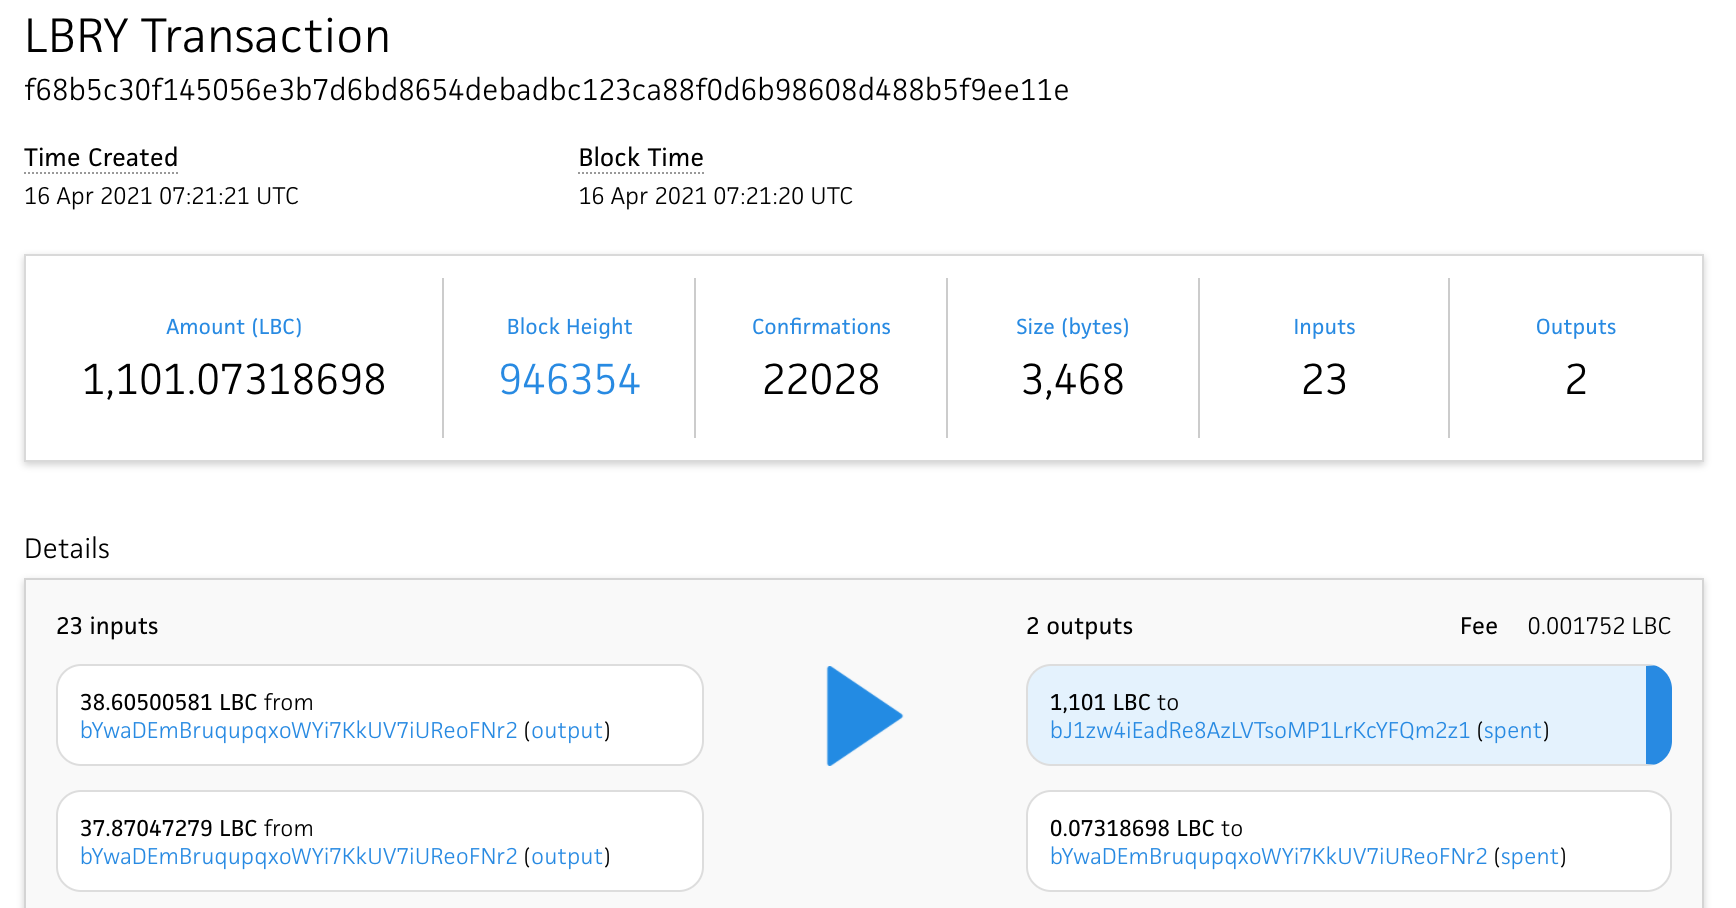Image resolution: width=1736 pixels, height=908 pixels.
Task: Click the Confirmations label
Action: 821,327
